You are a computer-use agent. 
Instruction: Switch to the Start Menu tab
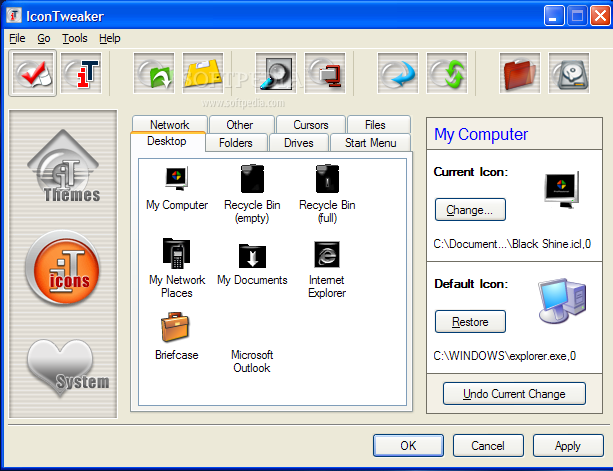coord(371,143)
